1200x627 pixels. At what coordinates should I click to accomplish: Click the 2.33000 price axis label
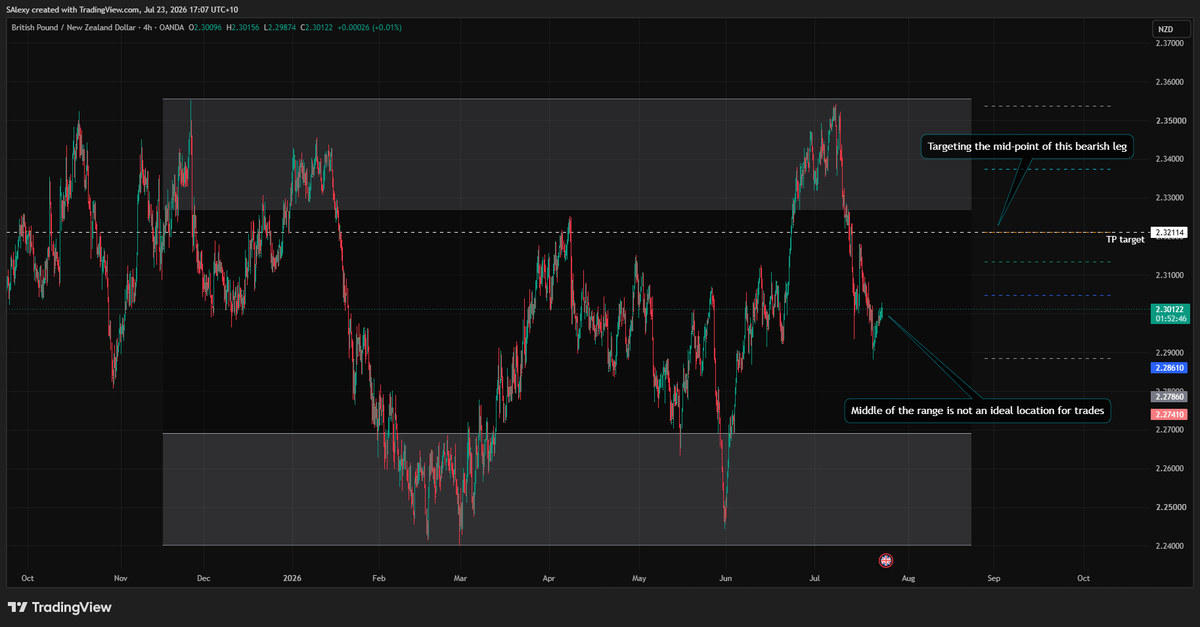(1171, 198)
